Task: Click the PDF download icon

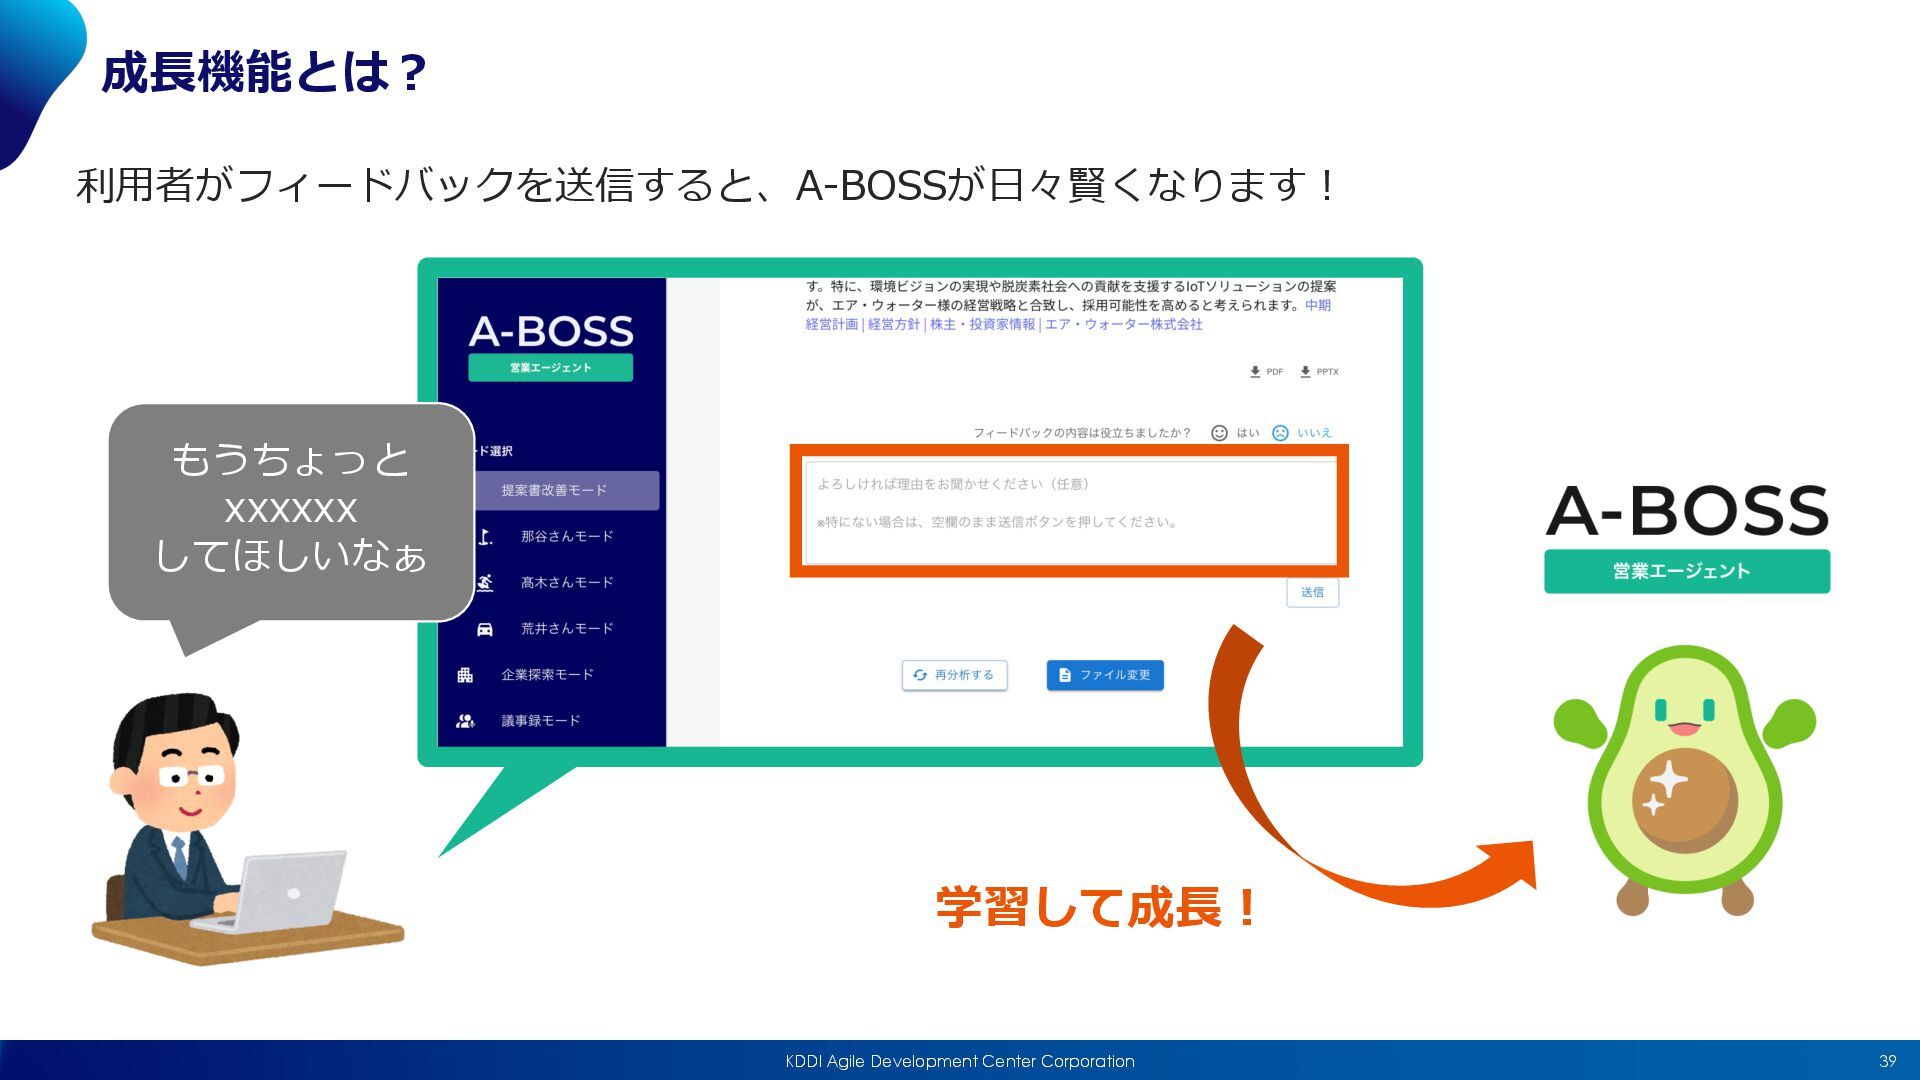Action: 1255,372
